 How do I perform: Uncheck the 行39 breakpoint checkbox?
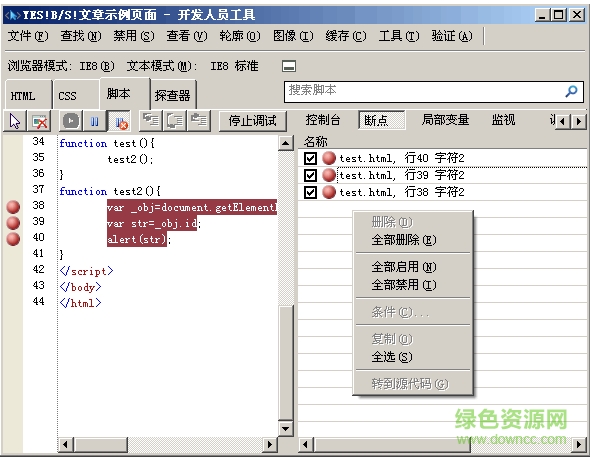point(310,175)
